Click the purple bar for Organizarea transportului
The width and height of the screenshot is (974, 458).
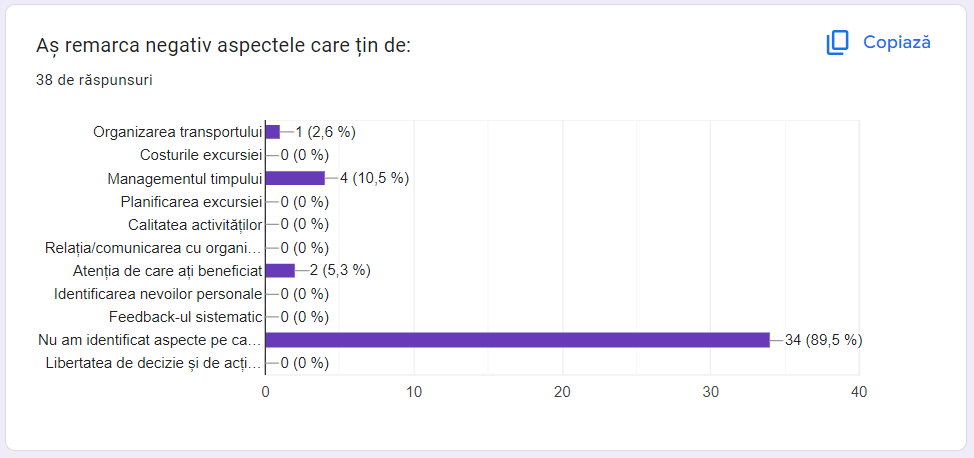(272, 131)
